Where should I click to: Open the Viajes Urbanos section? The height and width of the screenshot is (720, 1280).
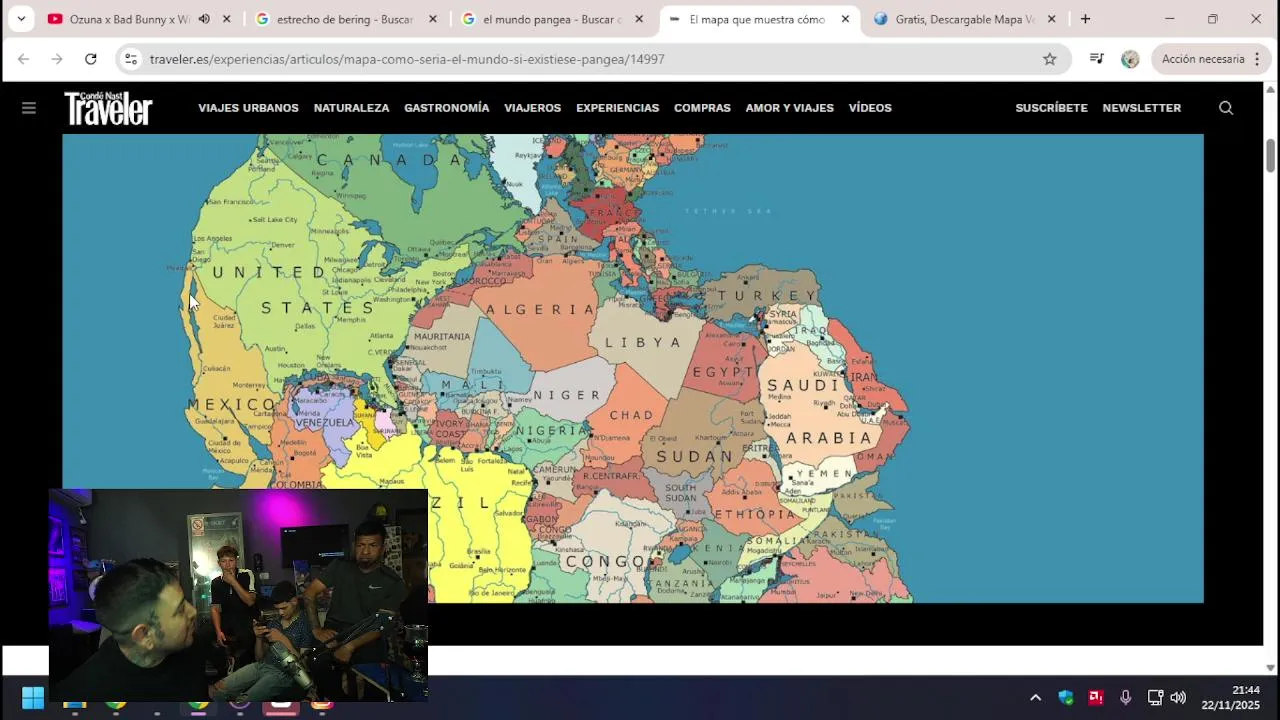(x=248, y=108)
